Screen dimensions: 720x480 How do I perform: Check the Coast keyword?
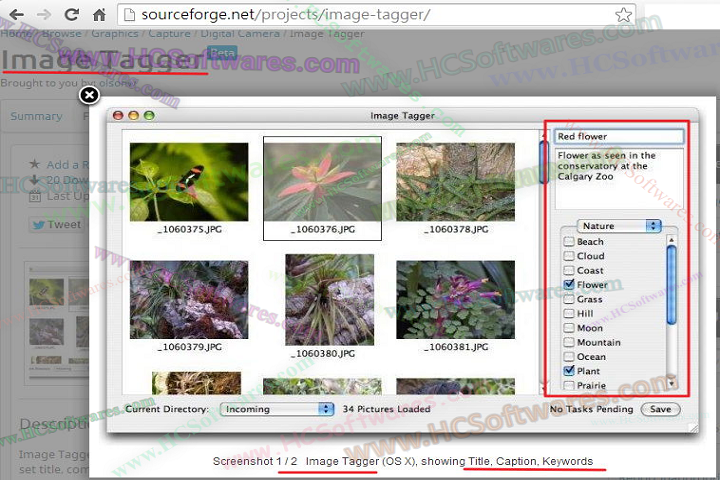pyautogui.click(x=569, y=271)
